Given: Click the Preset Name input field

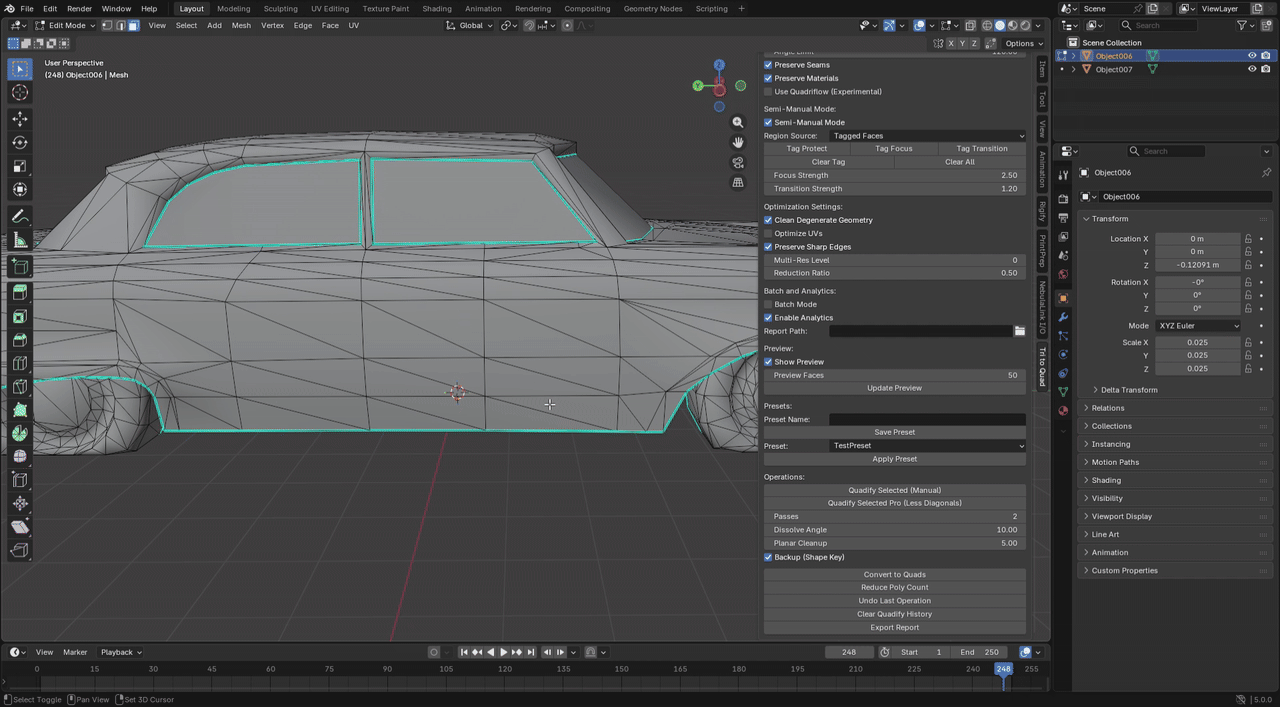Looking at the screenshot, I should point(926,419).
